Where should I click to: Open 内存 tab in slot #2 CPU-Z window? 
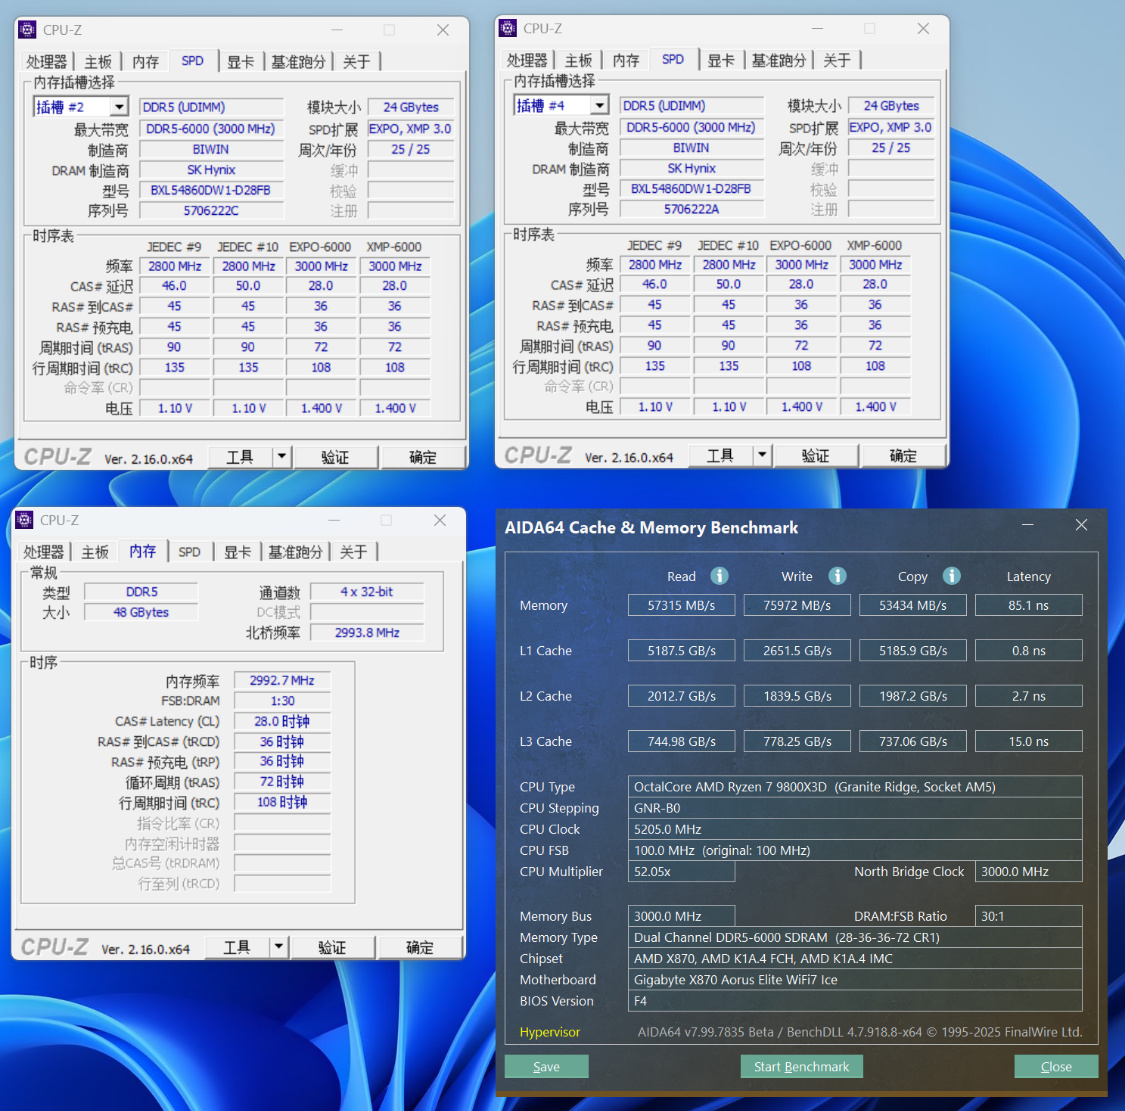click(x=146, y=62)
